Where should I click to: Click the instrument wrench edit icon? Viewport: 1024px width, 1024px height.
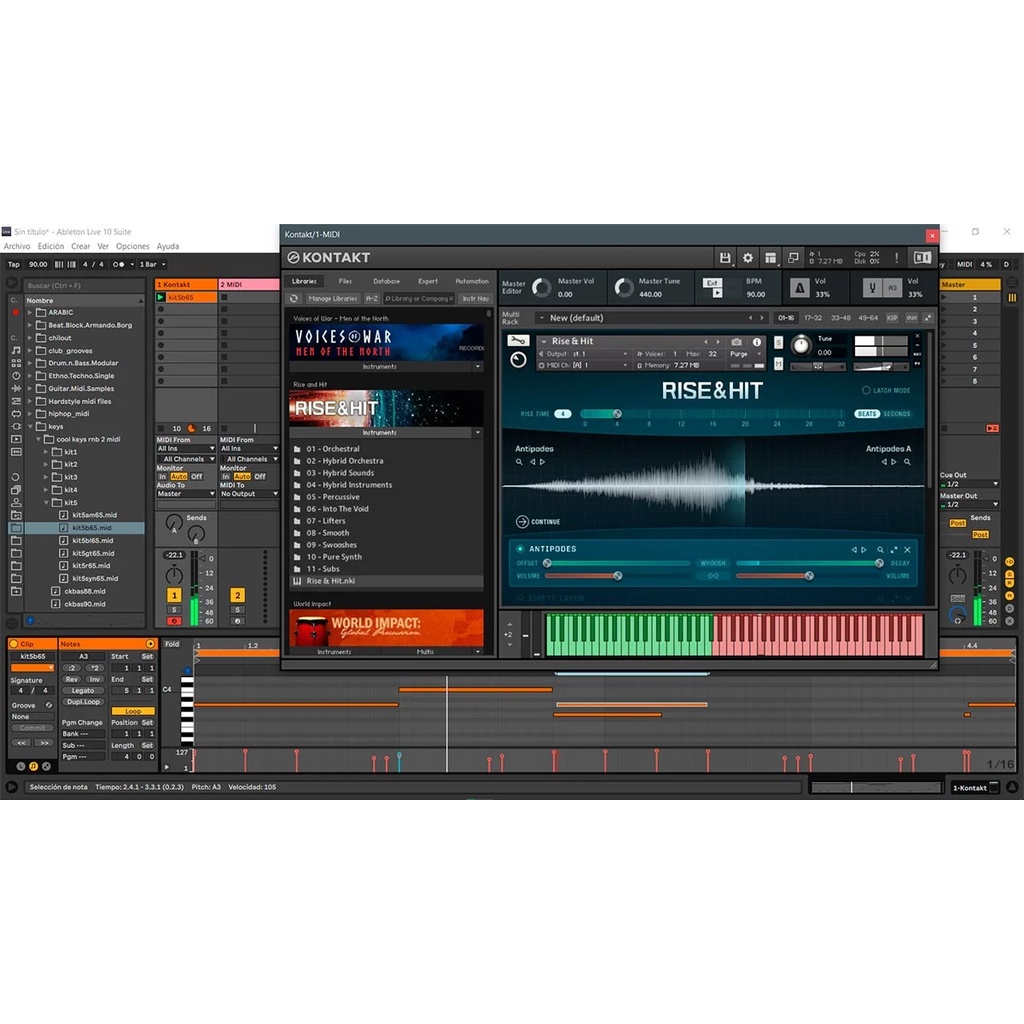pyautogui.click(x=518, y=341)
